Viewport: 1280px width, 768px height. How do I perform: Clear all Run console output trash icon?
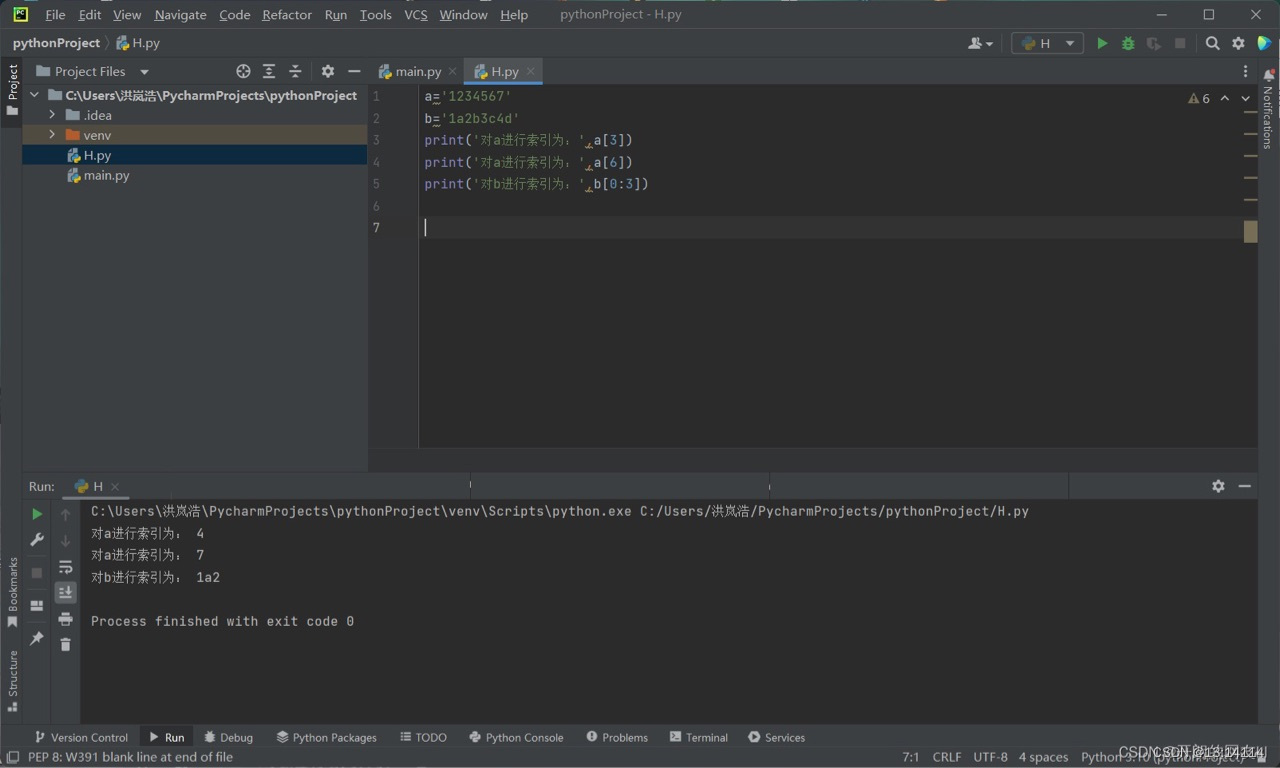coord(65,644)
